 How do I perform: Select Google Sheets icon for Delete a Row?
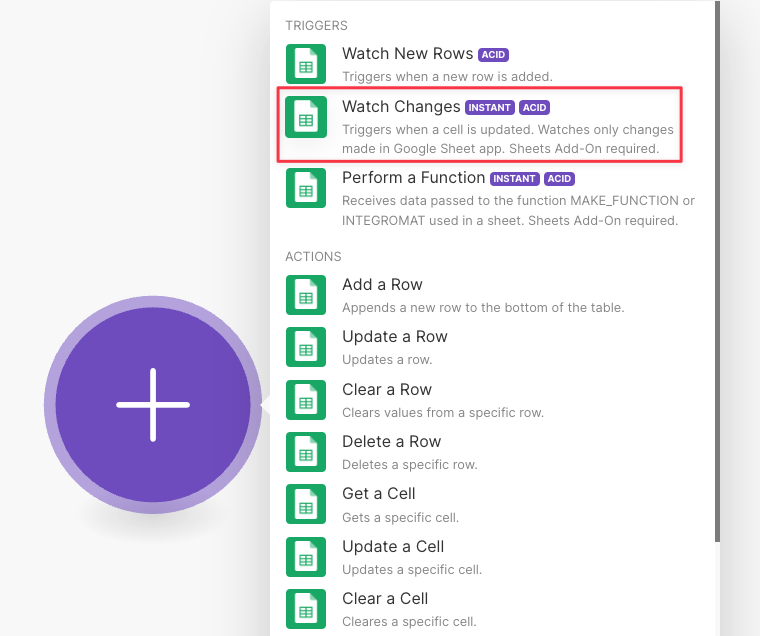pos(306,452)
